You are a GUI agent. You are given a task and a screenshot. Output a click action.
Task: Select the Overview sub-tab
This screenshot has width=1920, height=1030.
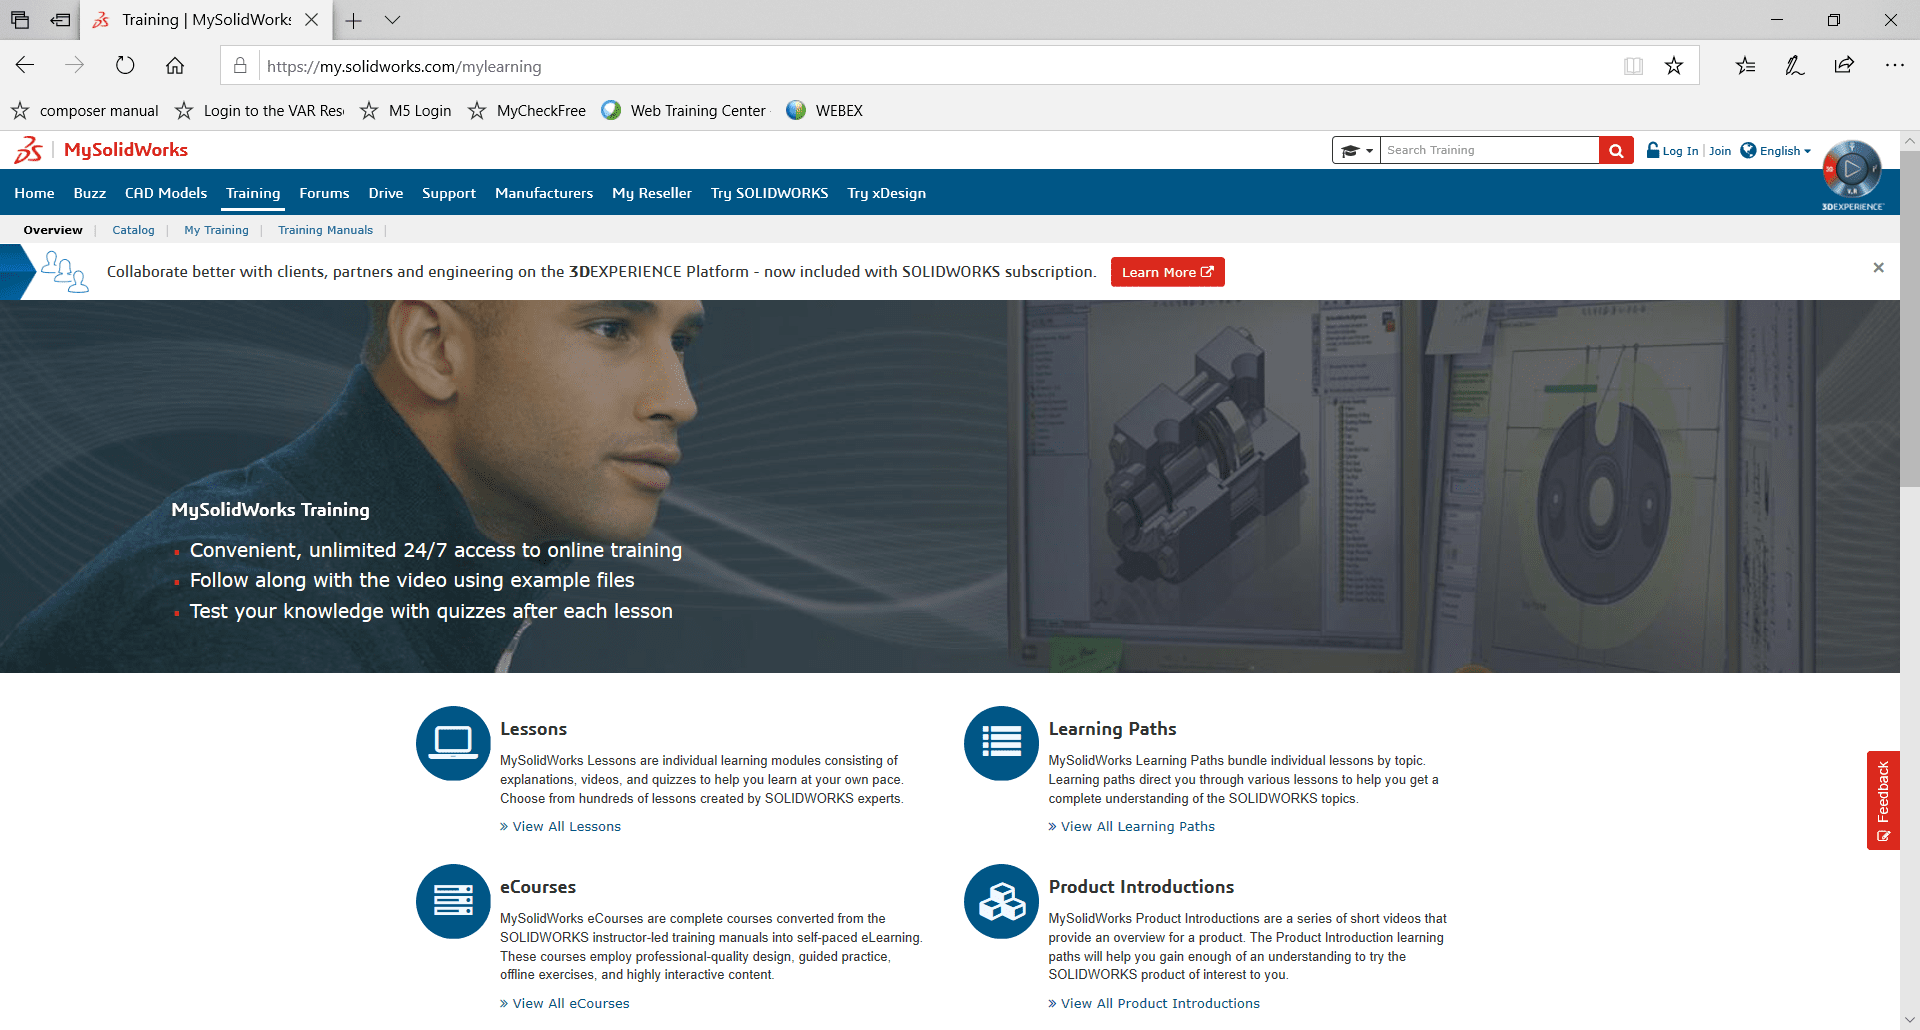point(53,230)
